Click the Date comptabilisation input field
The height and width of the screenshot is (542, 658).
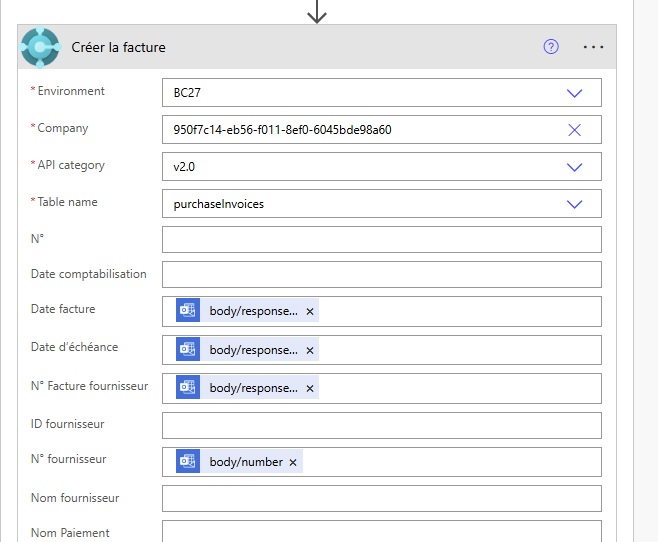[381, 275]
